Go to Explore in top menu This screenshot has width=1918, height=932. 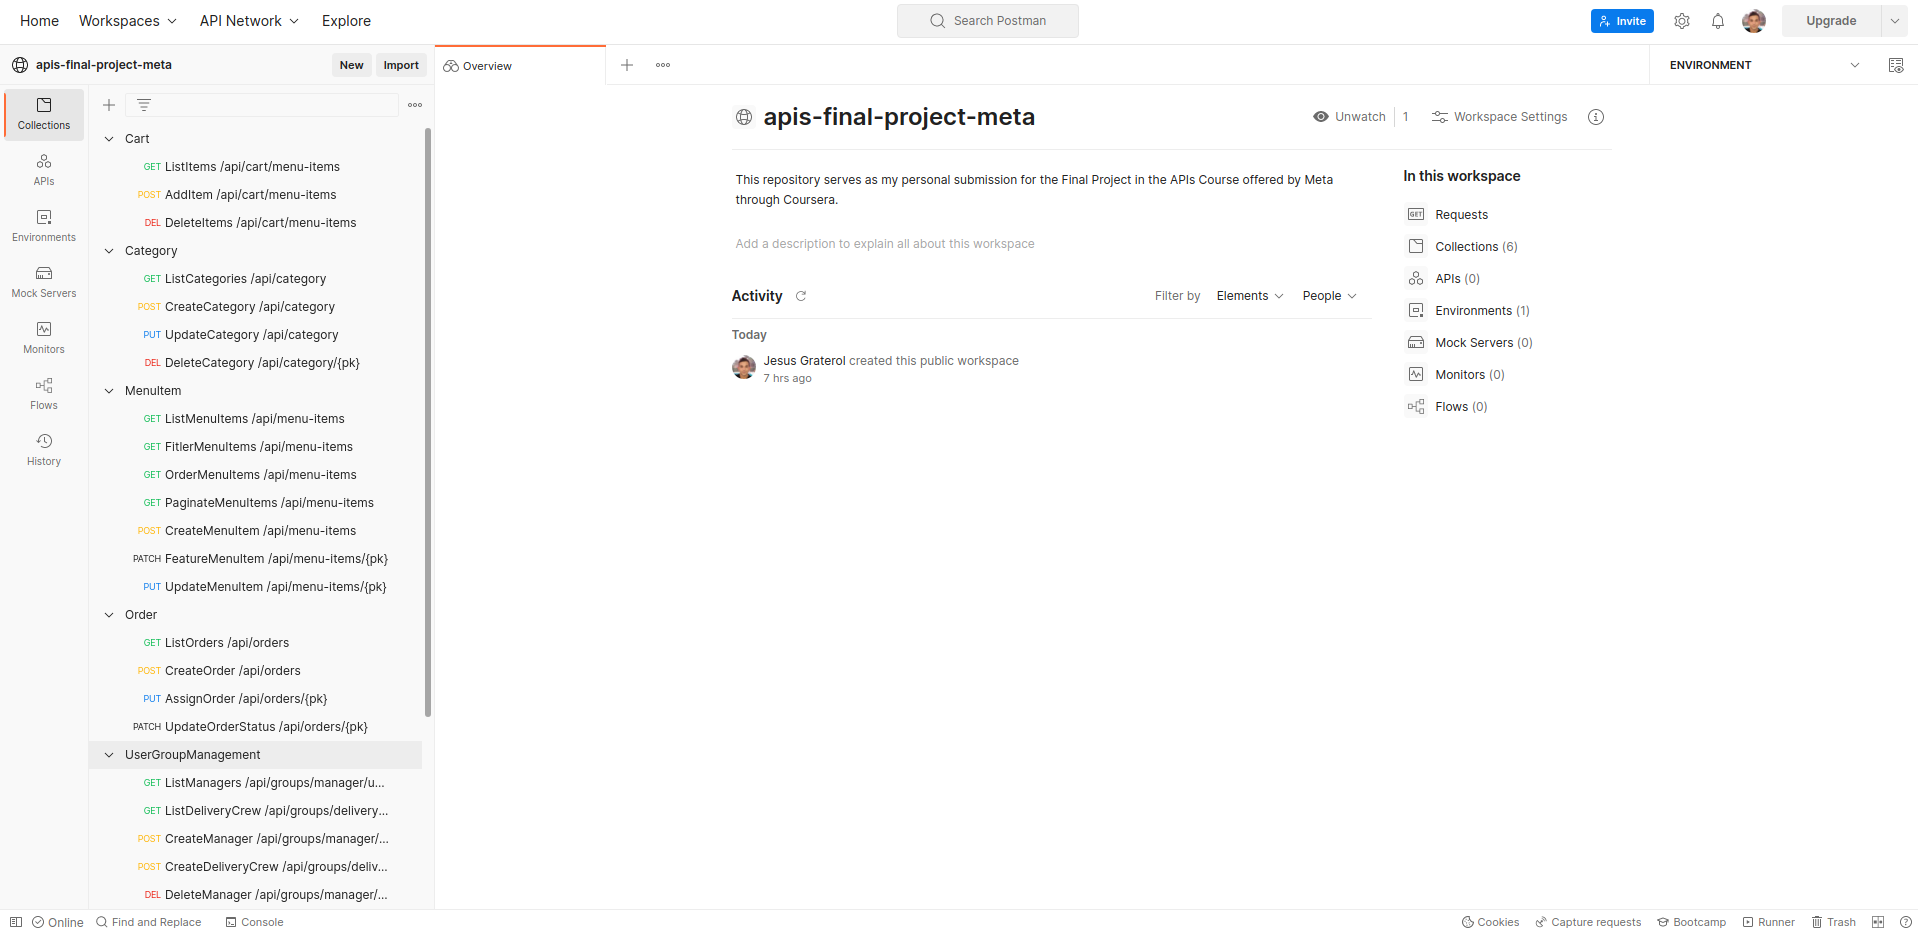[346, 21]
